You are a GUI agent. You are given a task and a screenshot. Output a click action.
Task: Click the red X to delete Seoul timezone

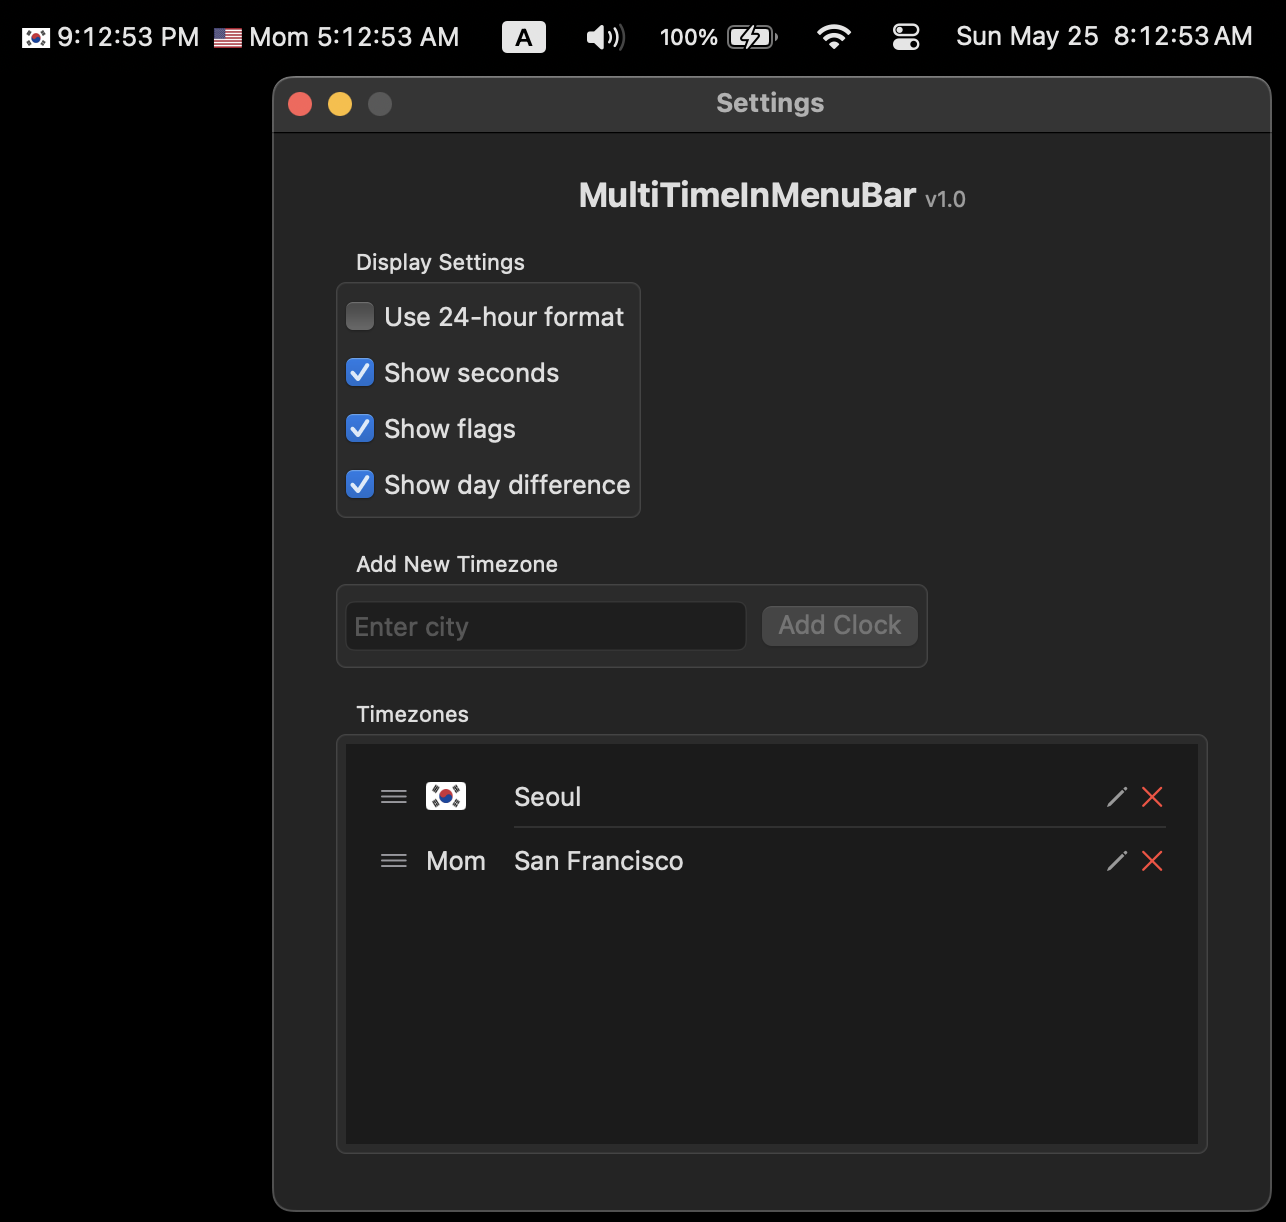[x=1152, y=797]
